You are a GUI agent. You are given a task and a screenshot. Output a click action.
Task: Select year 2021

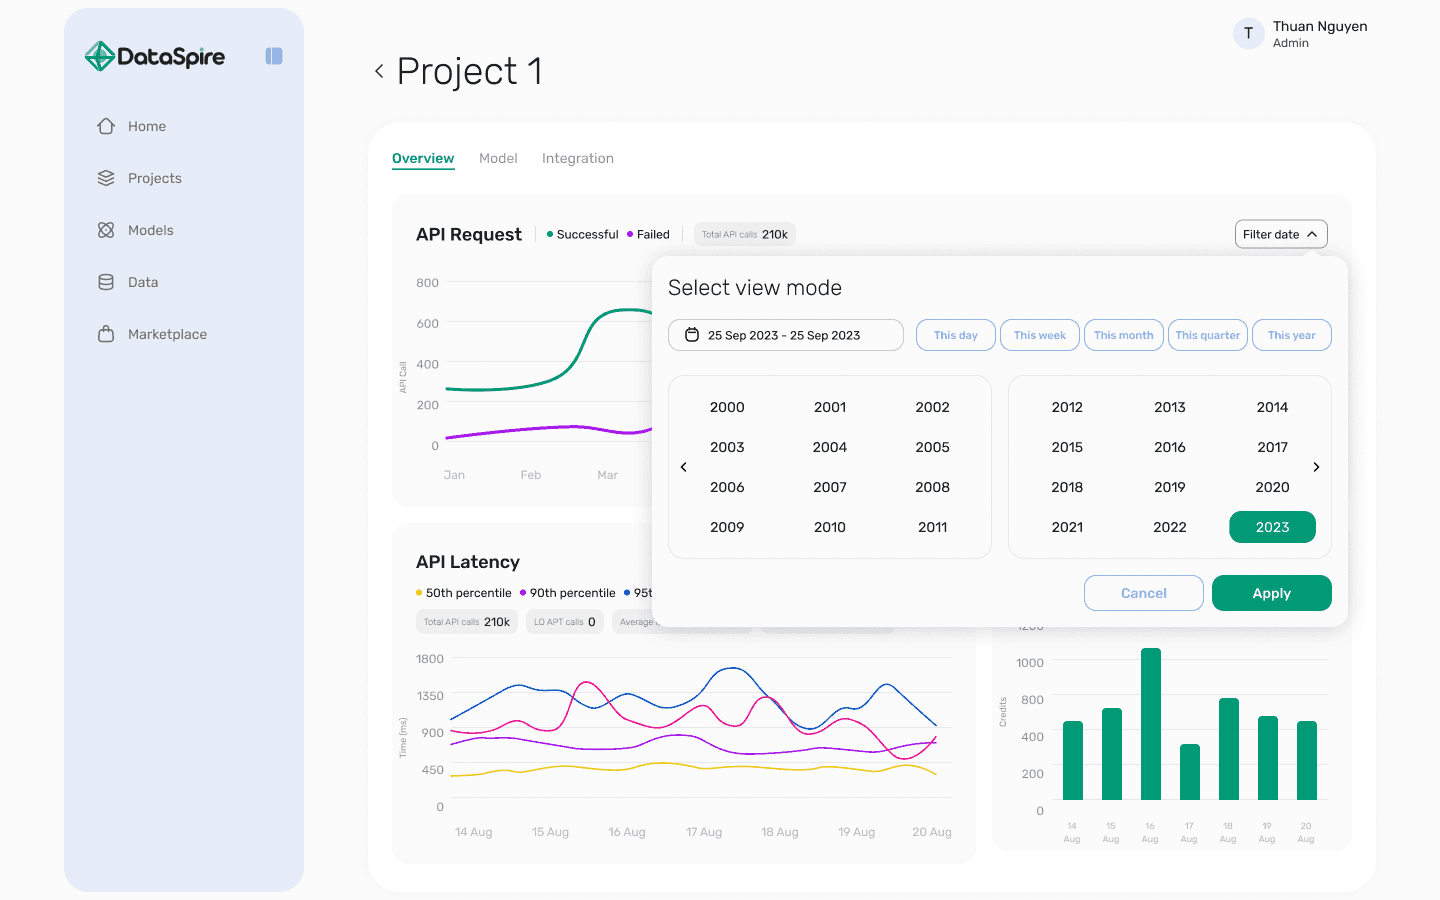coord(1067,527)
